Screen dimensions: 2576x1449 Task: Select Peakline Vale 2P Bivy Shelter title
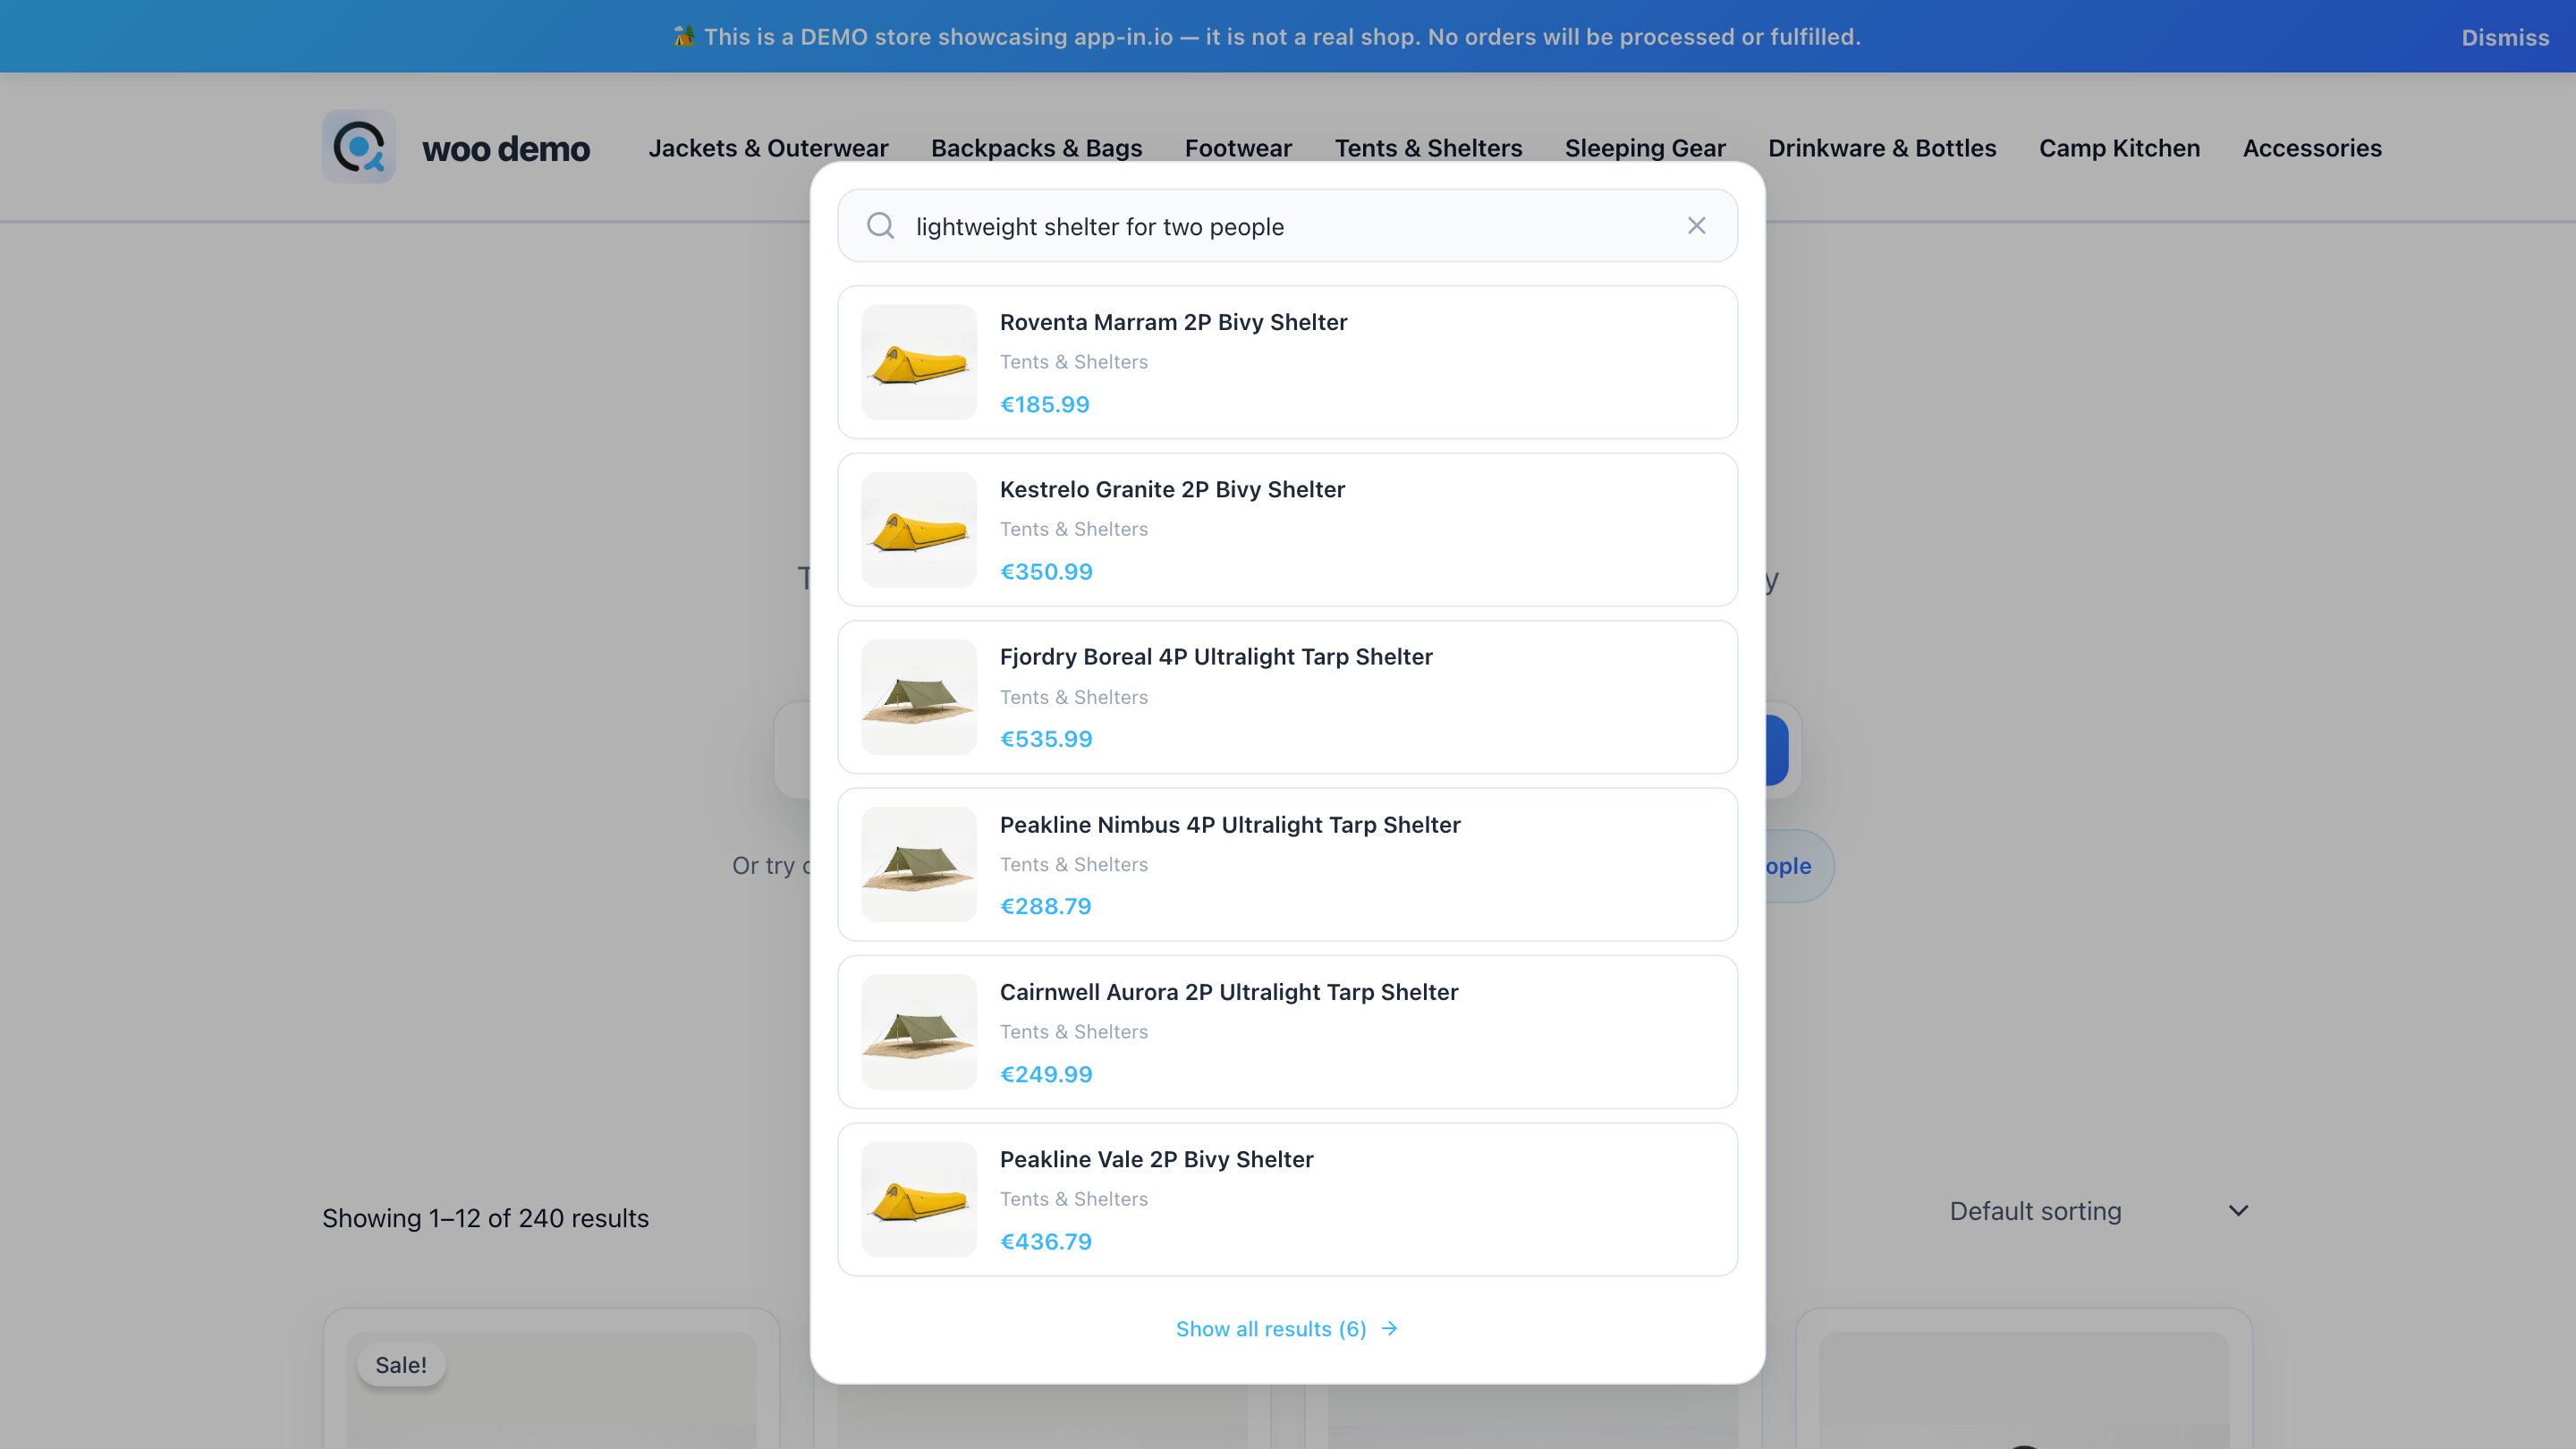pos(1156,1159)
